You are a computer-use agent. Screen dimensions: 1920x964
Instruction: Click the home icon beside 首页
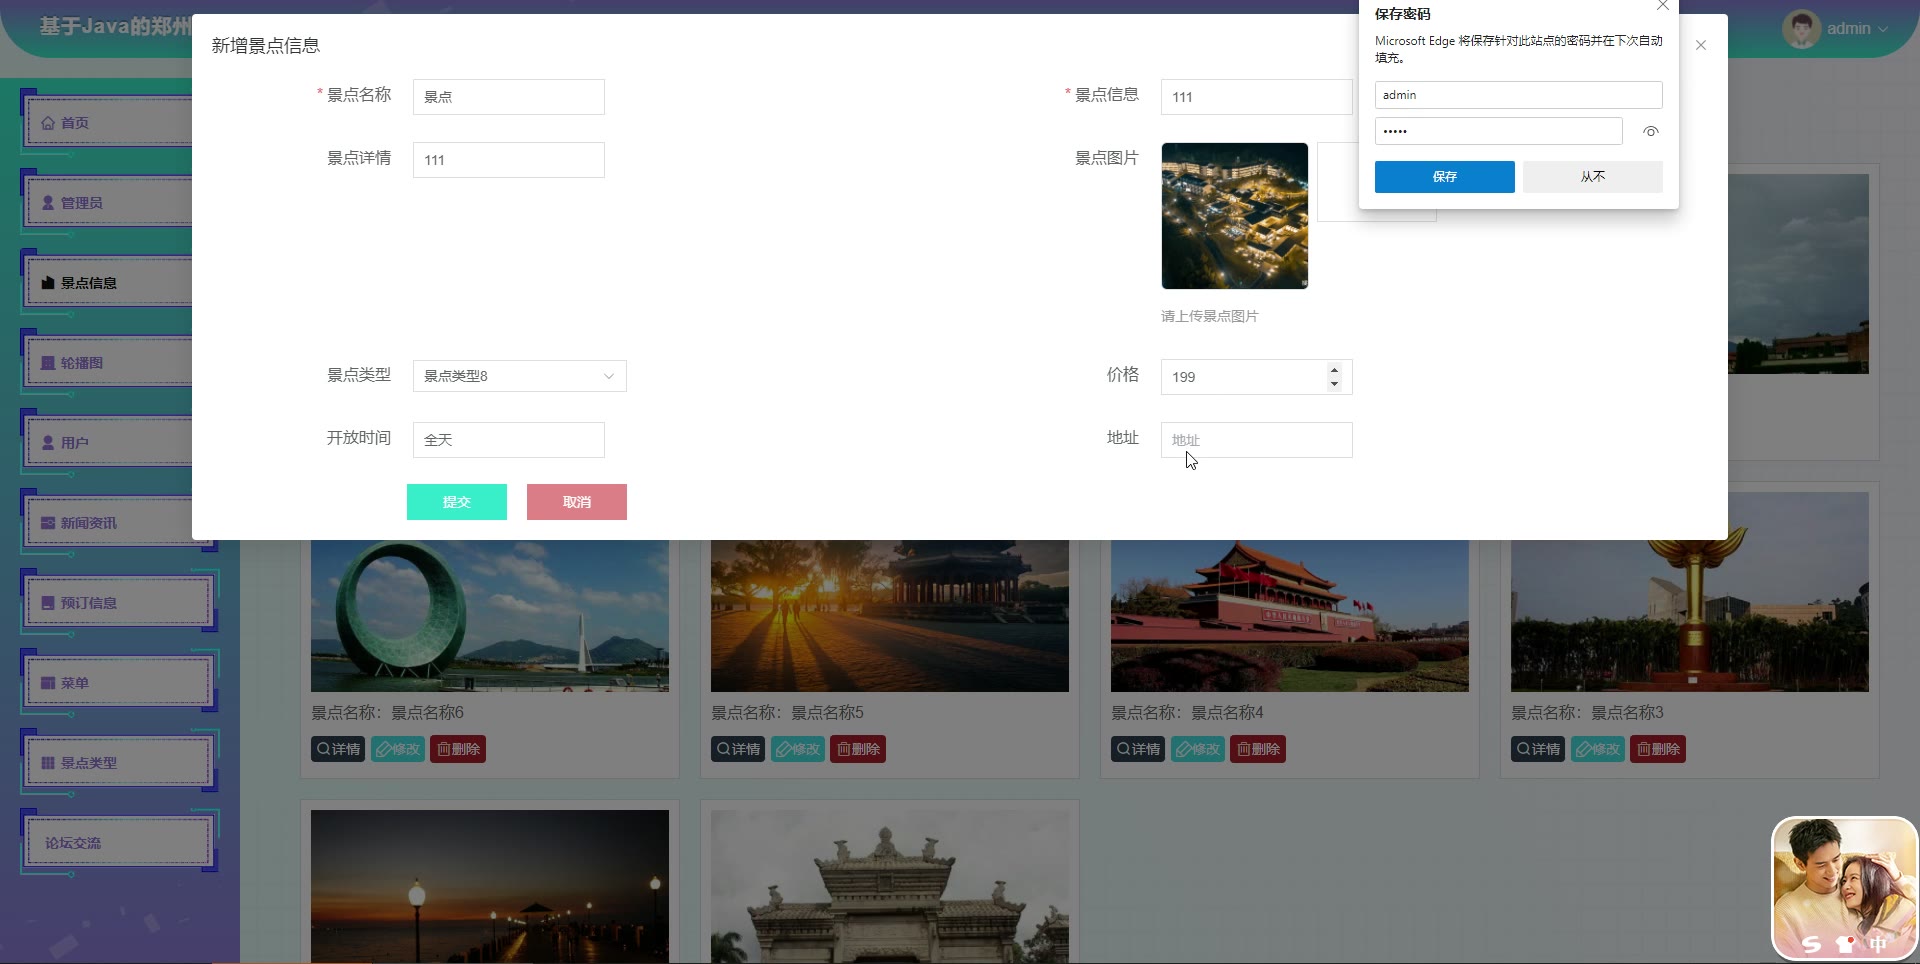pyautogui.click(x=48, y=123)
